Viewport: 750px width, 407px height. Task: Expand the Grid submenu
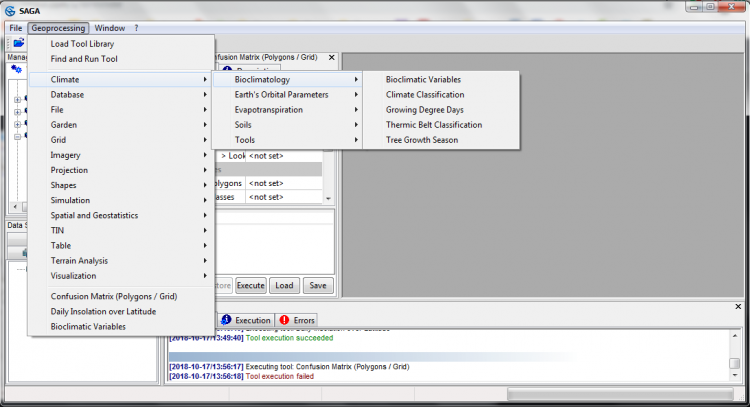121,140
